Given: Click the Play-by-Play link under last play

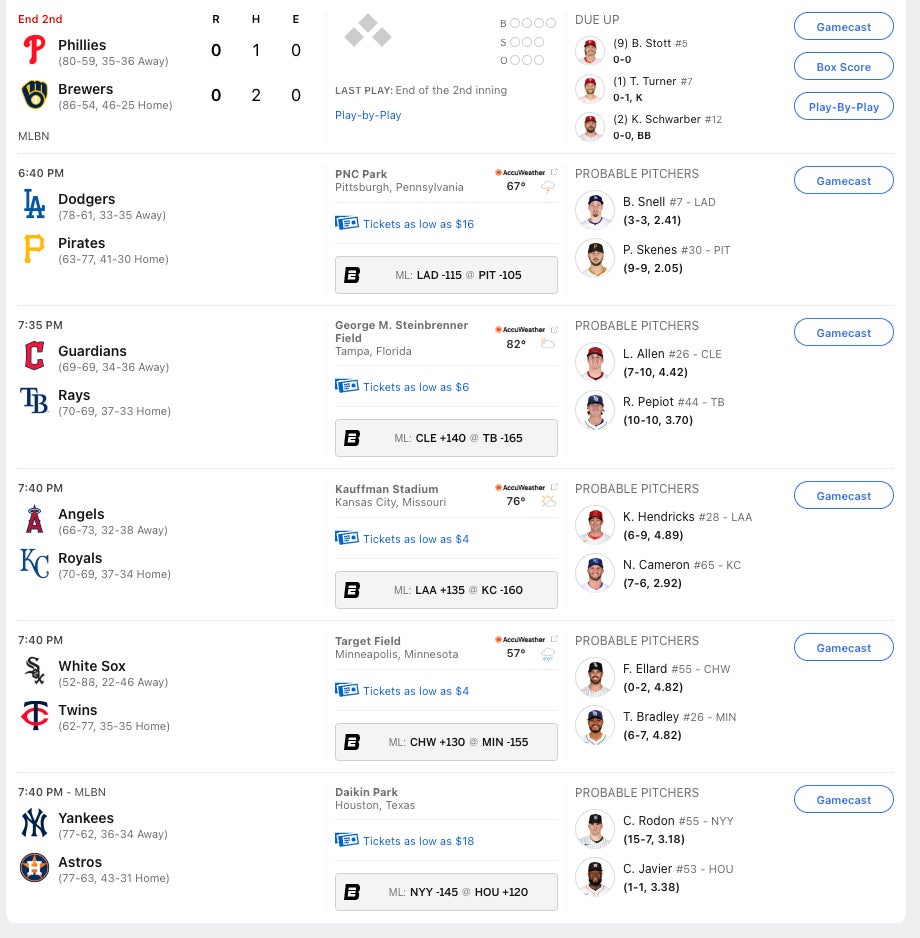Looking at the screenshot, I should click(368, 115).
